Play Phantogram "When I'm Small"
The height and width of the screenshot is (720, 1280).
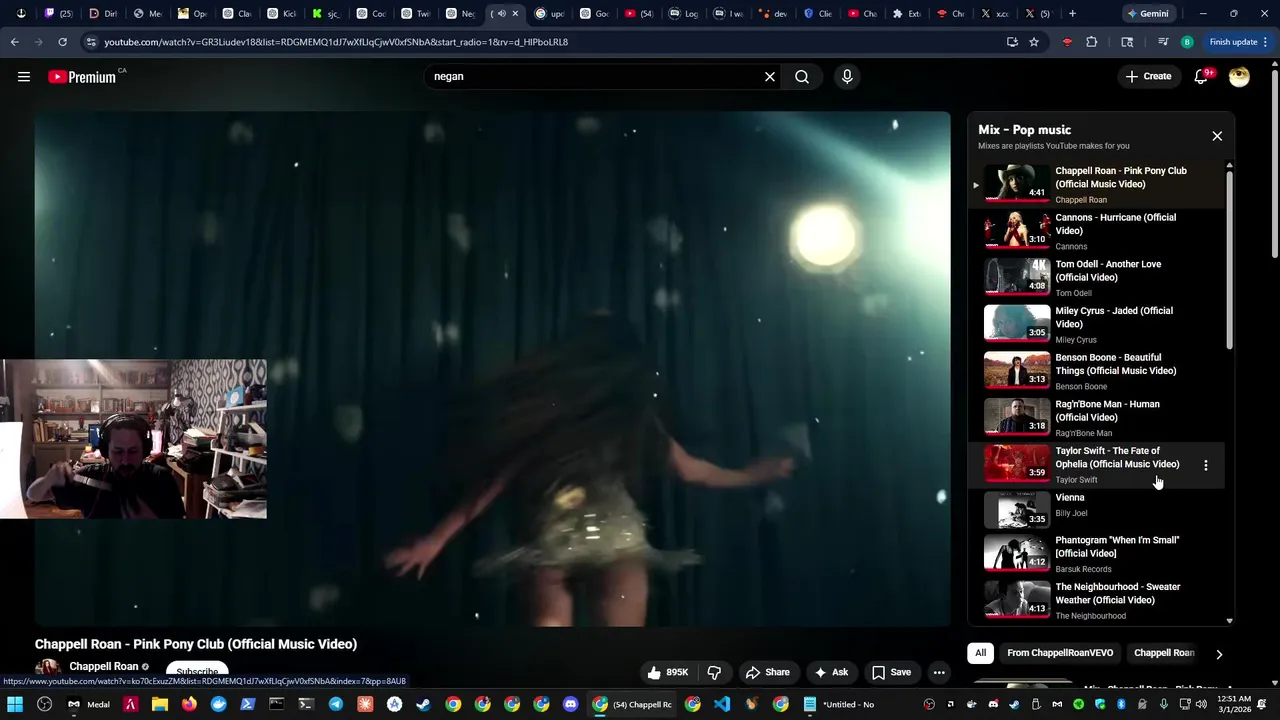click(x=1095, y=553)
